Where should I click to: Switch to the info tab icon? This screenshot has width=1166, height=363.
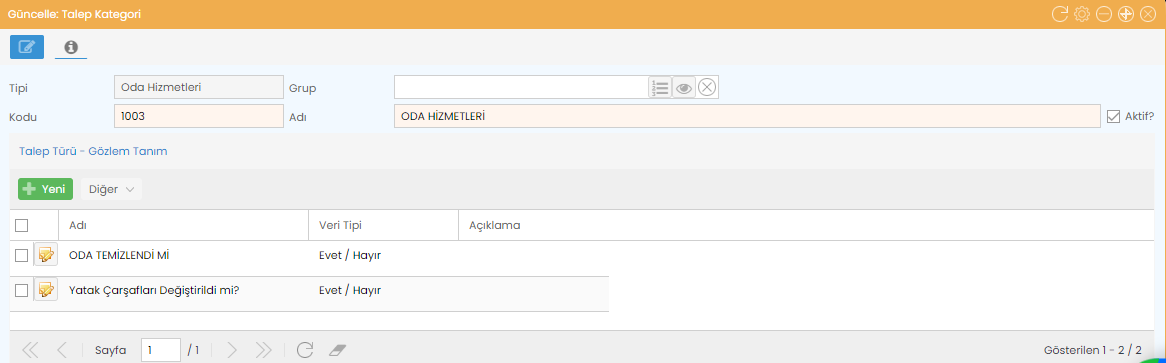71,47
